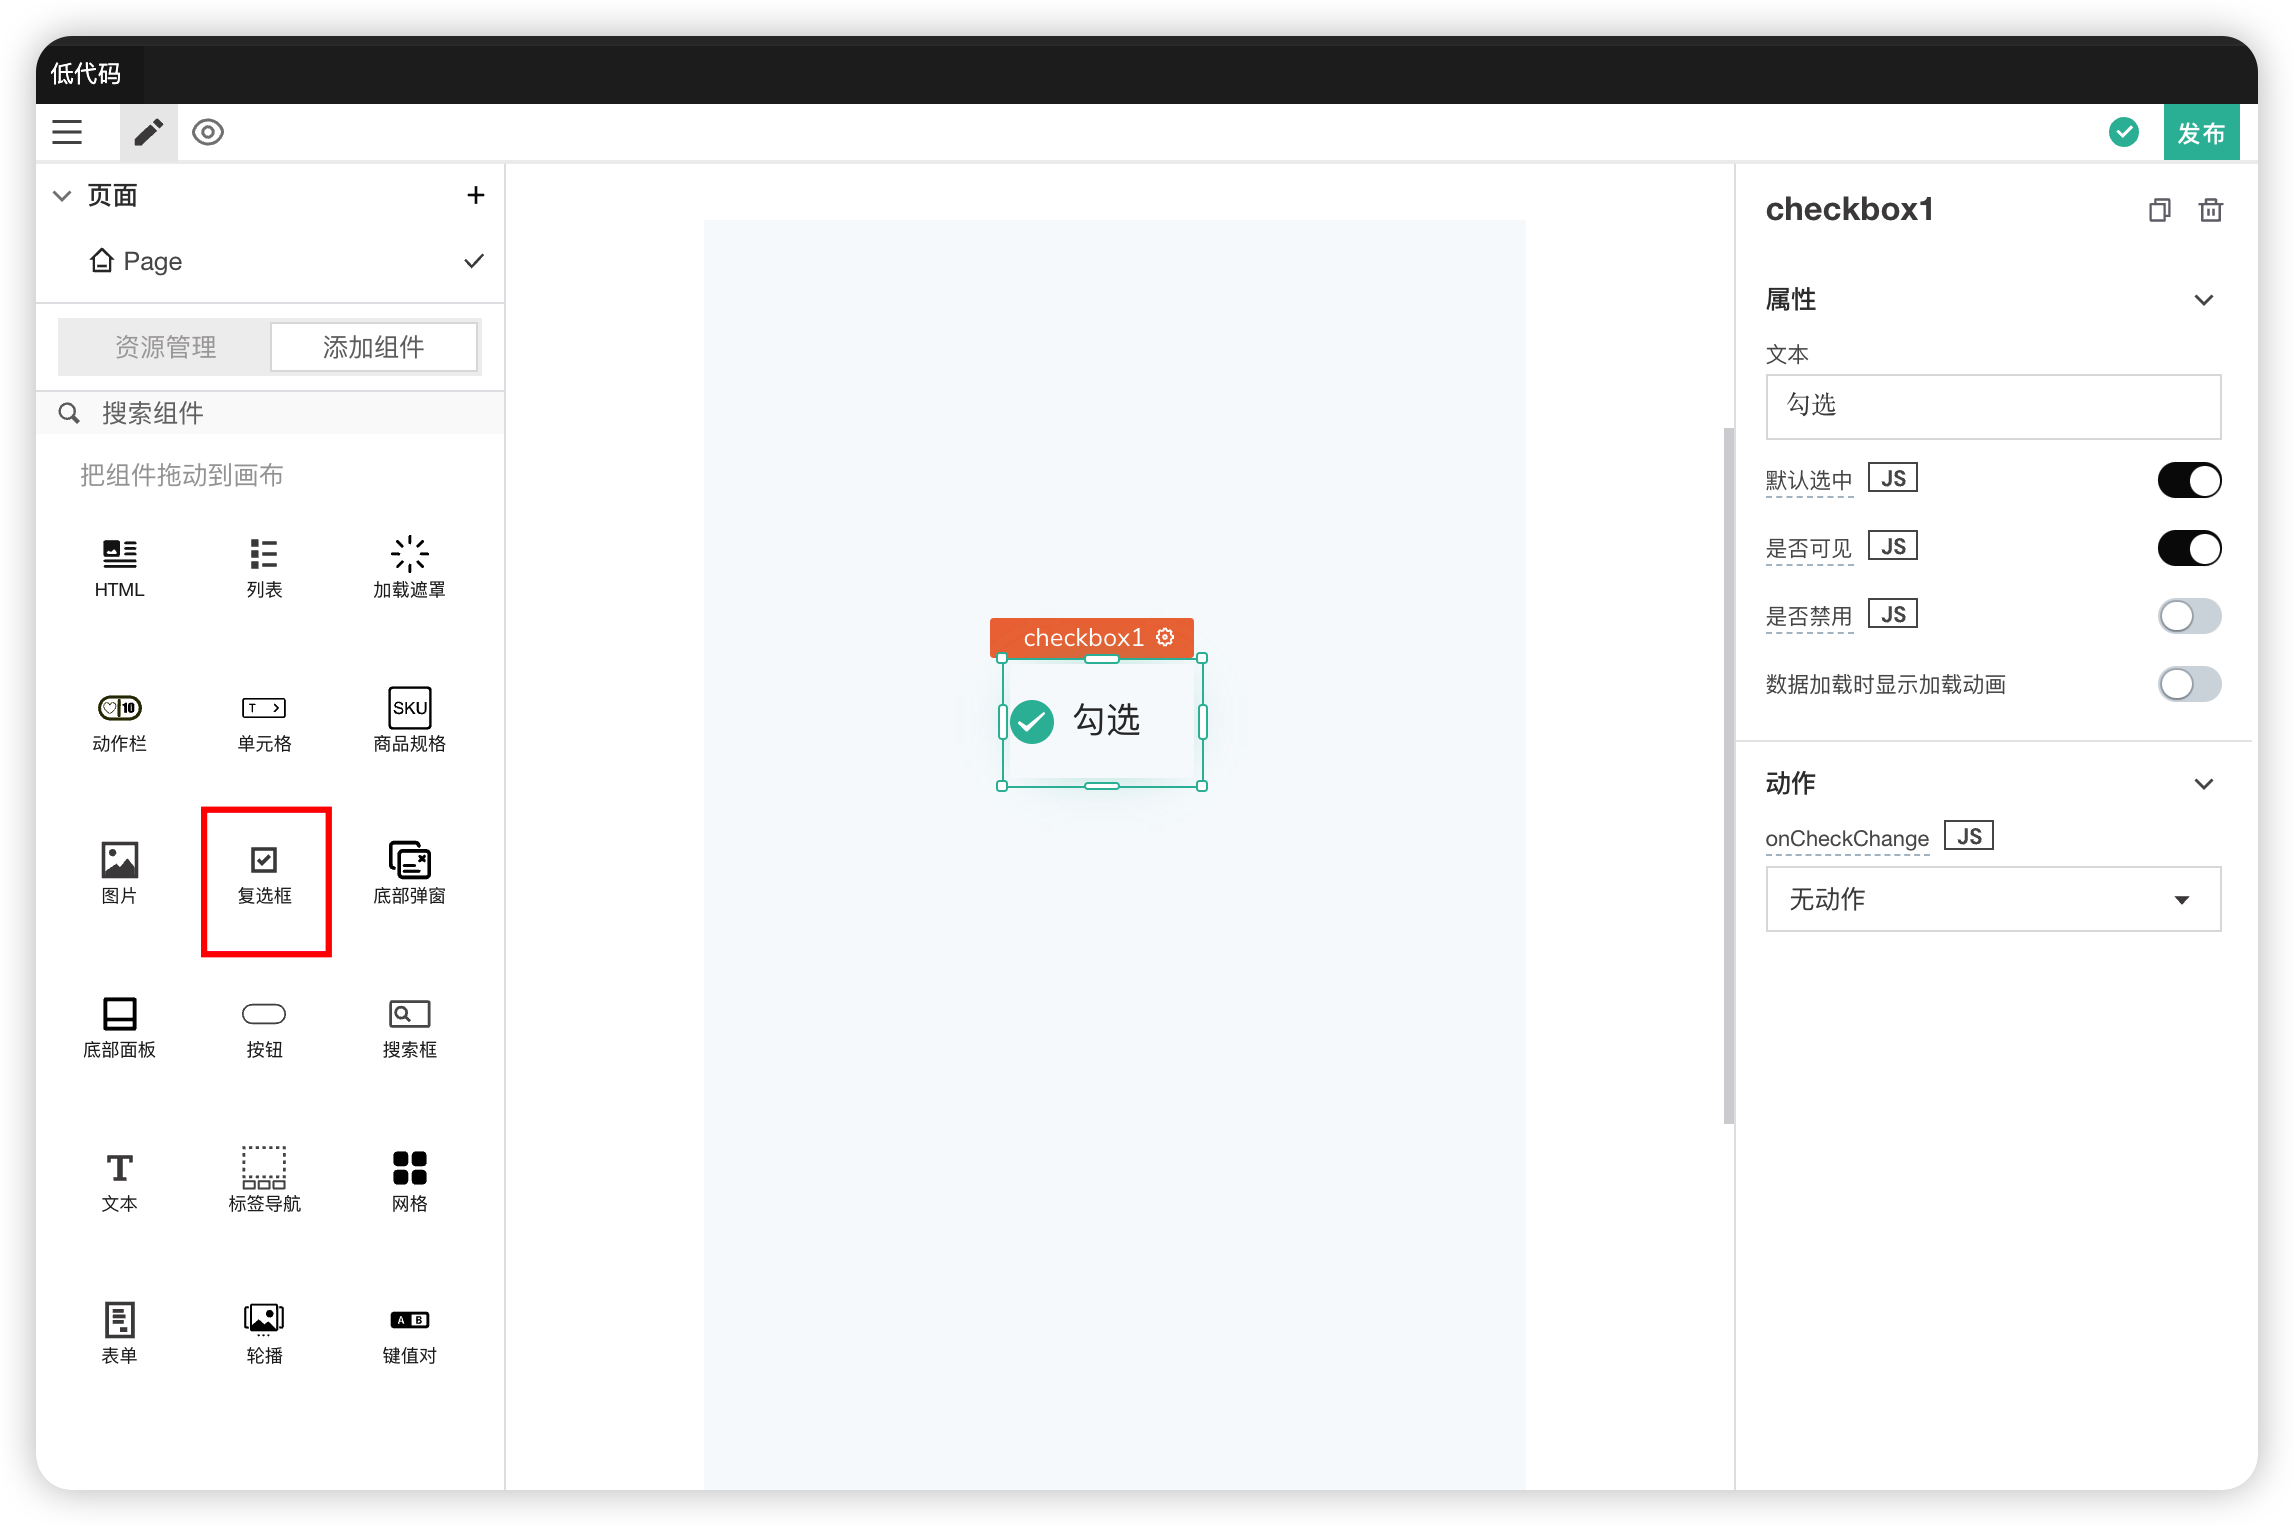Toggle 数据加载时显示加载动画 switch

2188,684
